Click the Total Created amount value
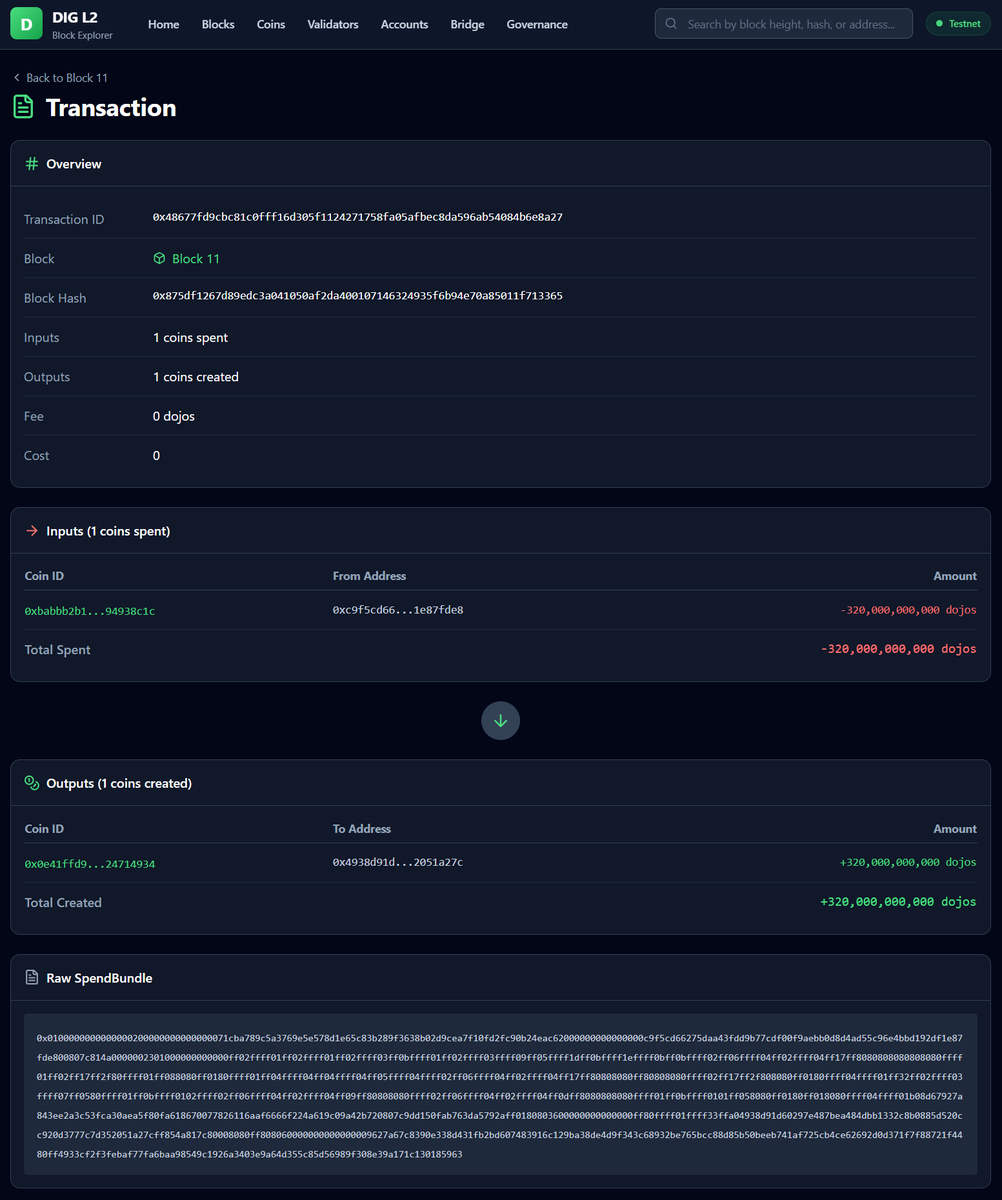Screen dimensions: 1002x1200 pos(898,902)
